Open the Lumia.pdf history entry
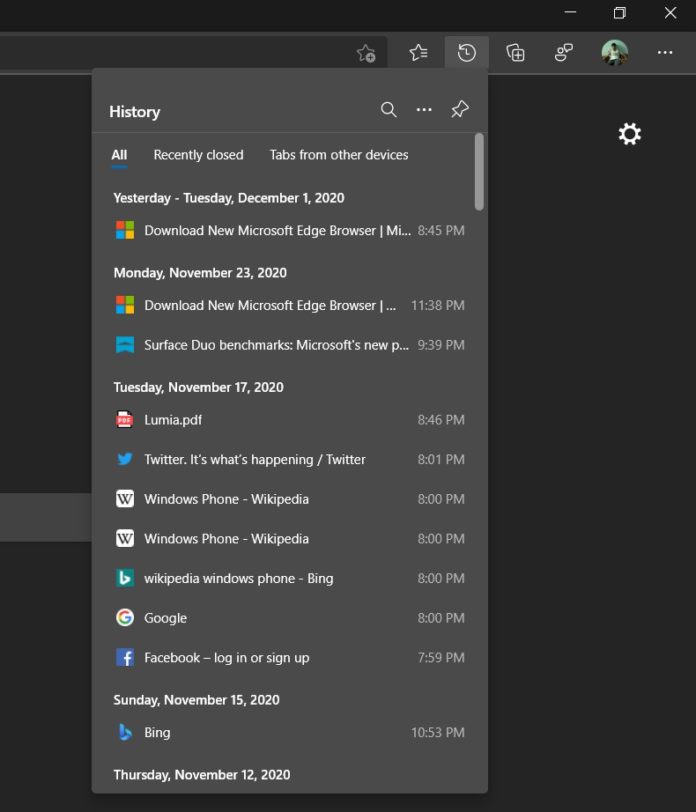The width and height of the screenshot is (696, 812). [175, 420]
